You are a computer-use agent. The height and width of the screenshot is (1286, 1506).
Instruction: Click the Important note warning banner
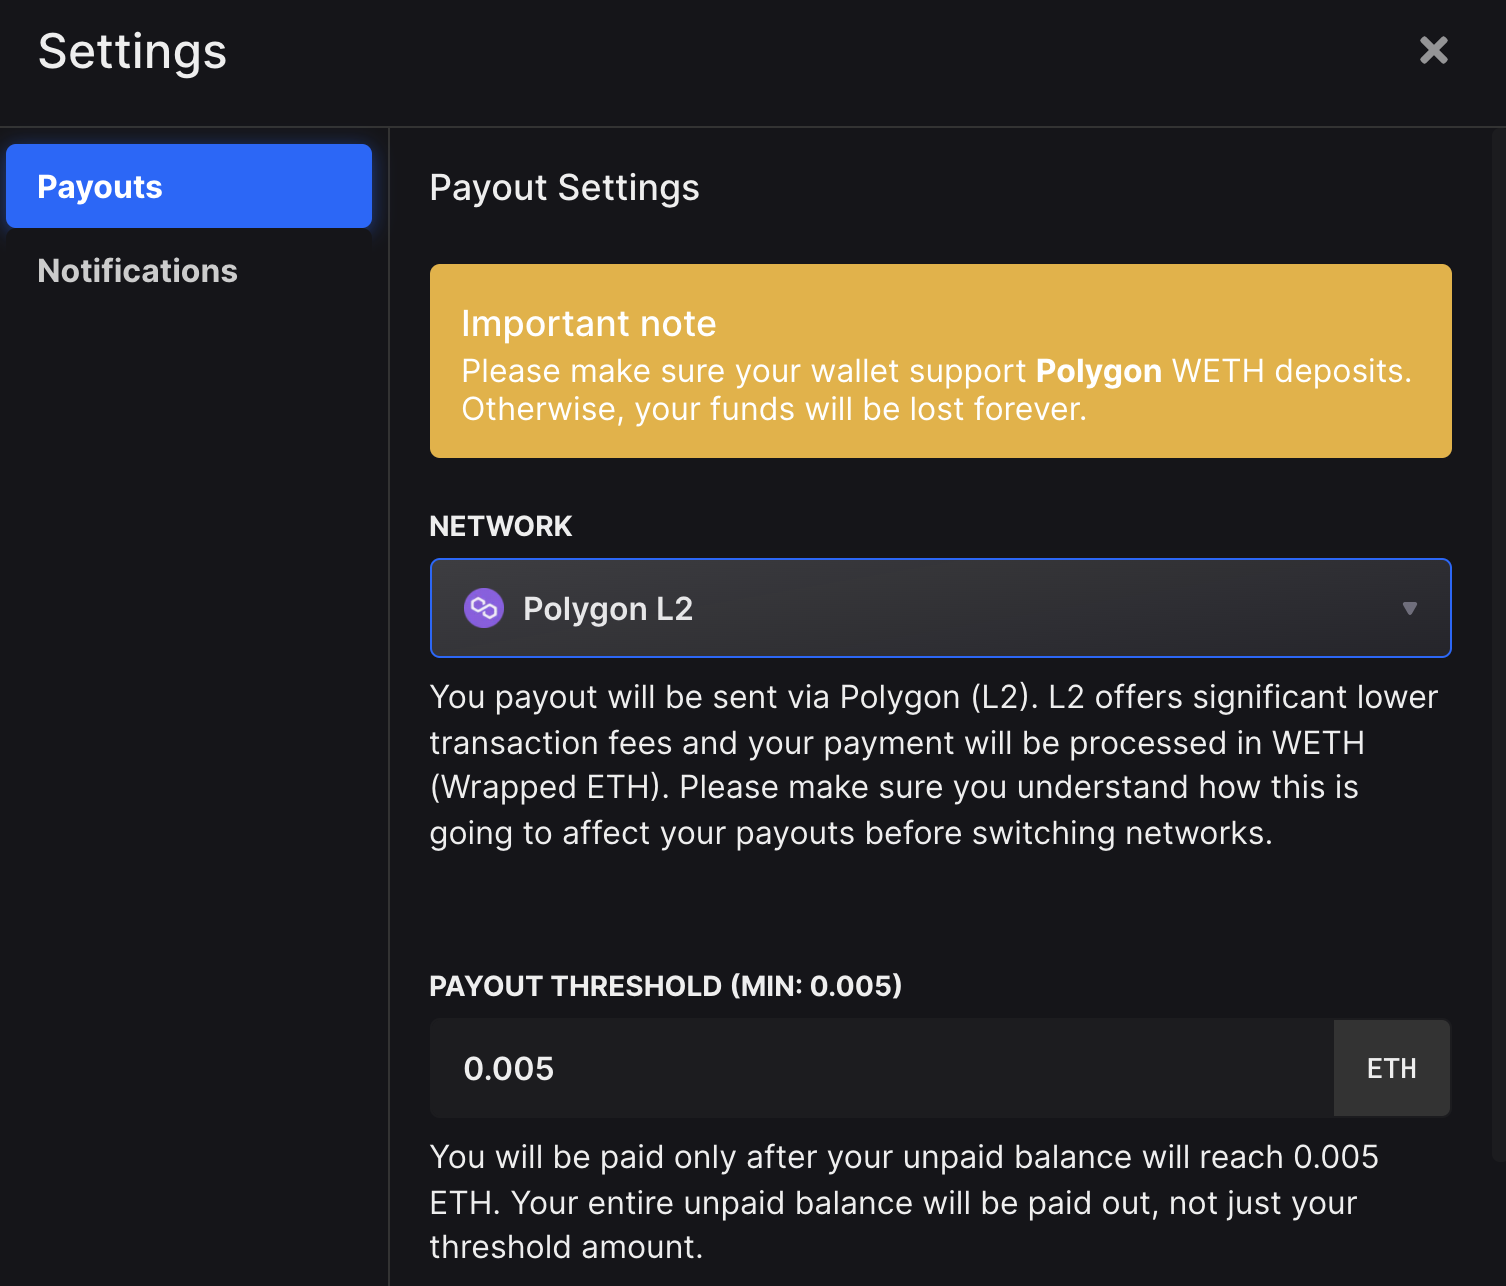point(940,361)
